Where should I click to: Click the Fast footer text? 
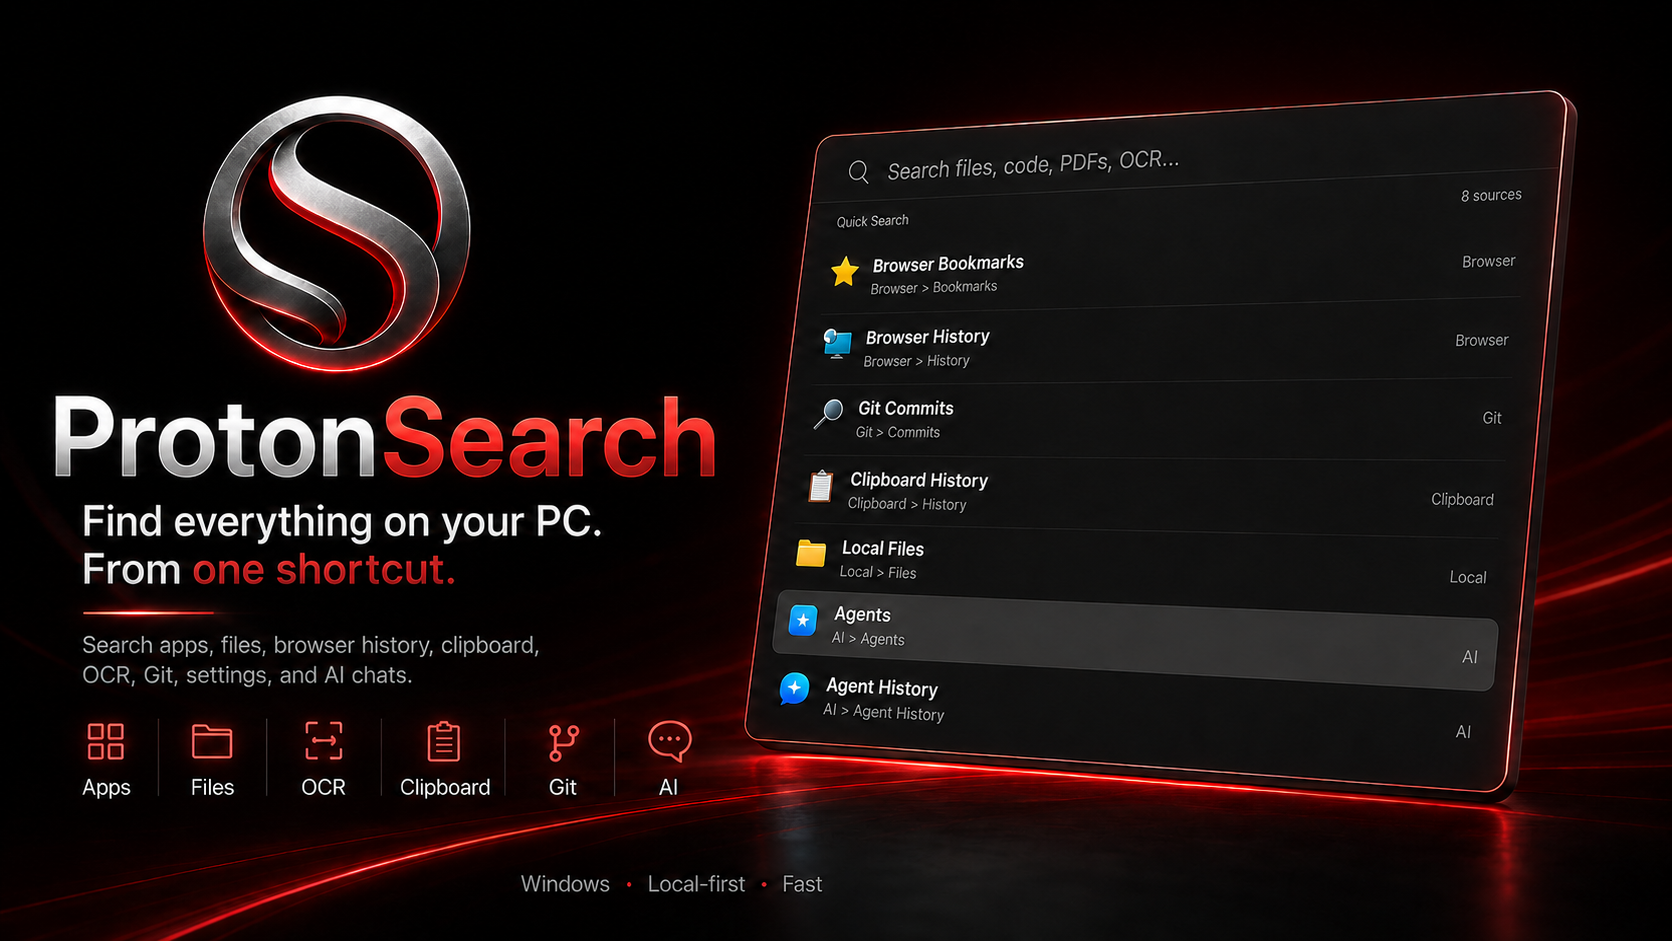click(802, 884)
